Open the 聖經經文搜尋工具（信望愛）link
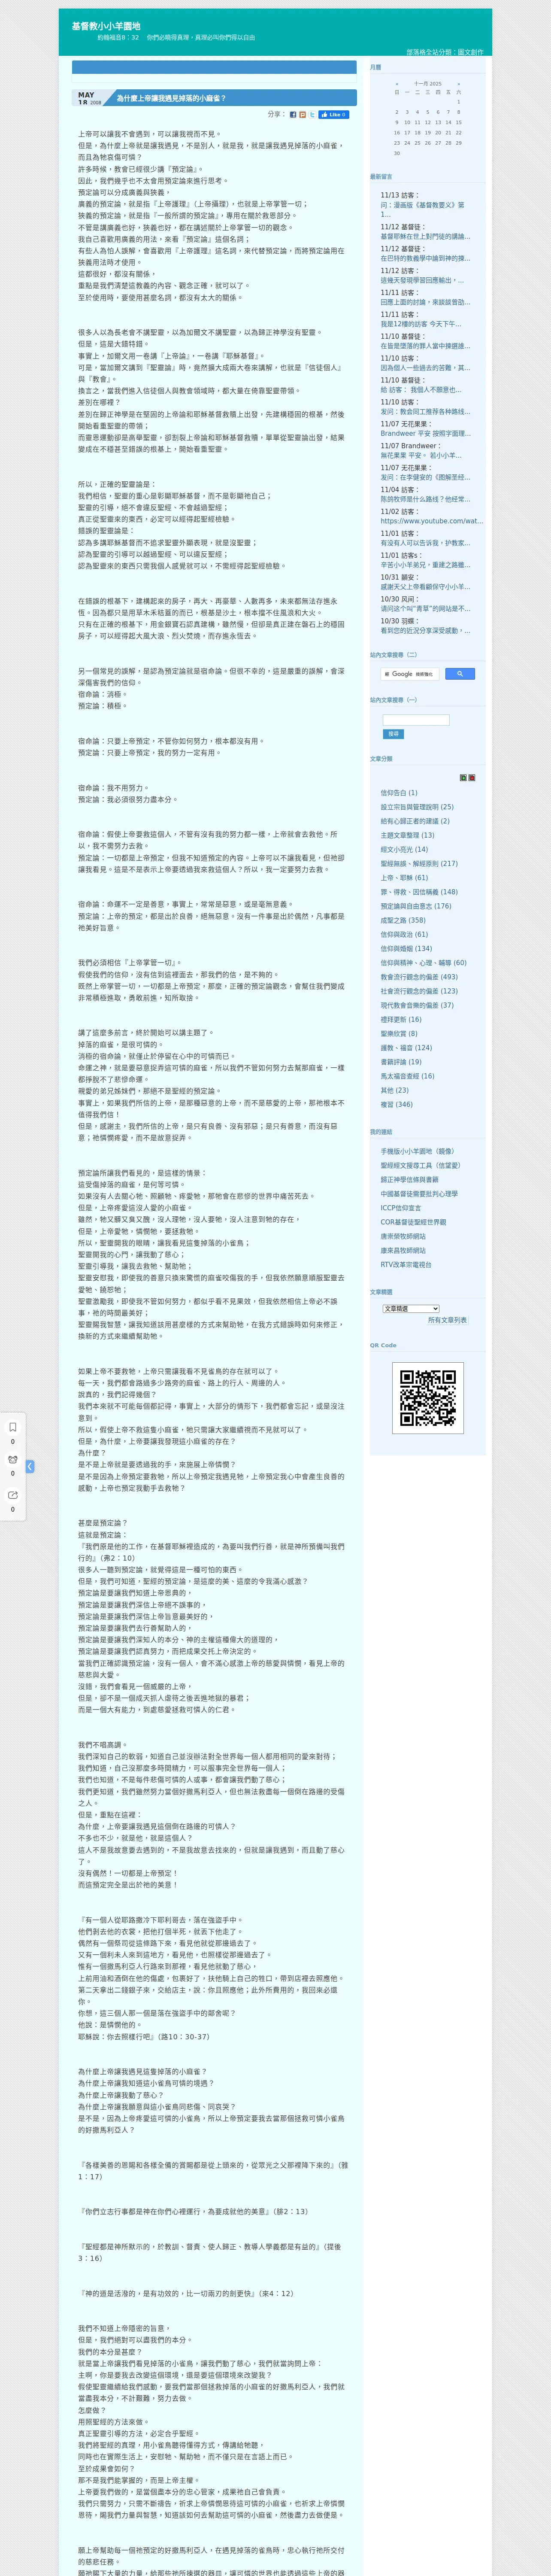Image resolution: width=551 pixels, height=2576 pixels. [420, 1165]
